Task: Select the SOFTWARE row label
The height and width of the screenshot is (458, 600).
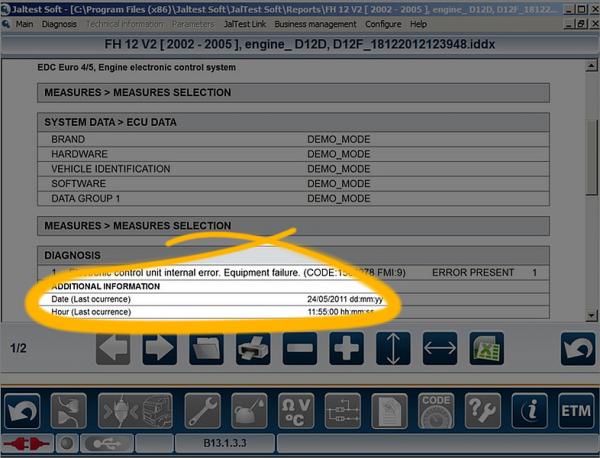Action: coord(78,184)
